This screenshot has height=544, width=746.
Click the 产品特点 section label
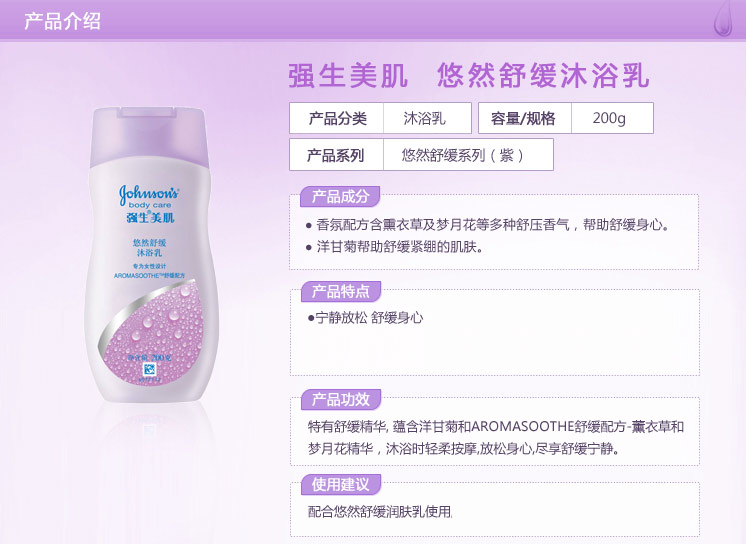click(x=341, y=291)
